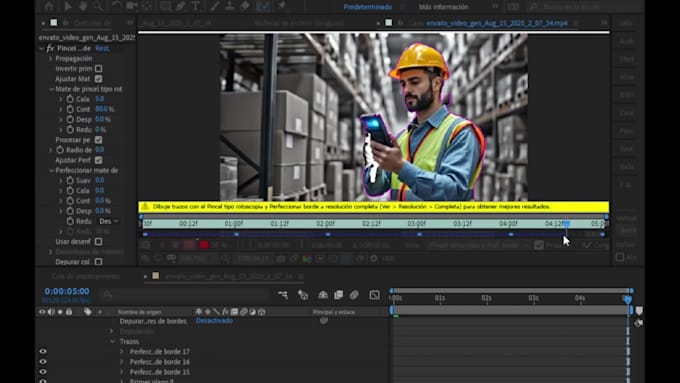680x383 pixels.
Task: Select the Más información workspace
Action: click(x=443, y=7)
